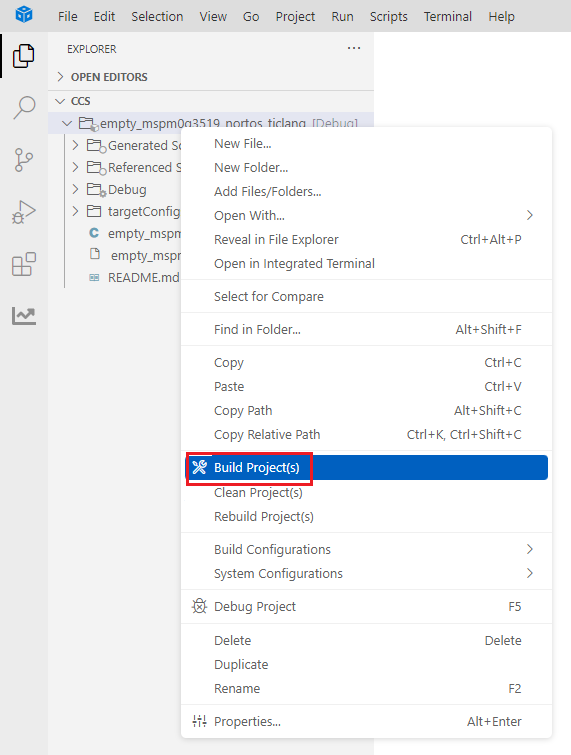This screenshot has height=755, width=571.
Task: Open the Open With submenu arrow
Action: point(530,215)
